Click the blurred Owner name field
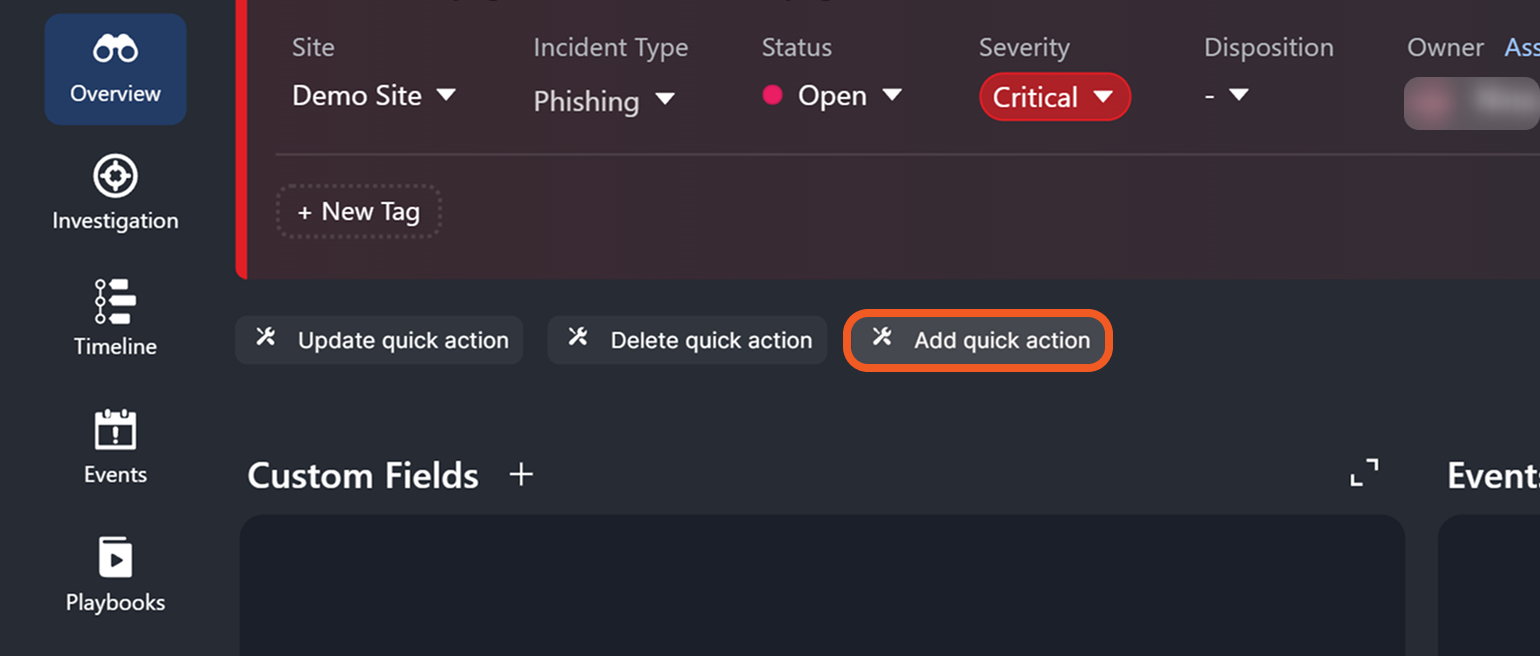The width and height of the screenshot is (1540, 656). pyautogui.click(x=1471, y=103)
